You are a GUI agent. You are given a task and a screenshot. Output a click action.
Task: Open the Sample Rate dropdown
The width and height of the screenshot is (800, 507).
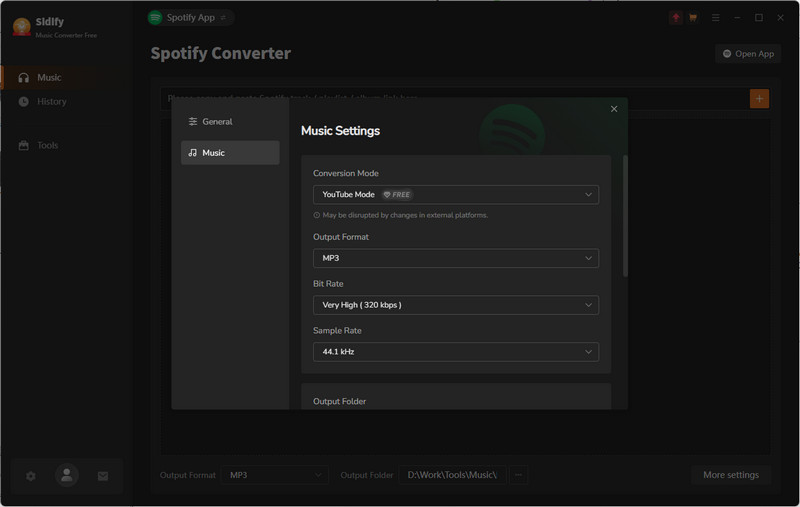point(456,352)
